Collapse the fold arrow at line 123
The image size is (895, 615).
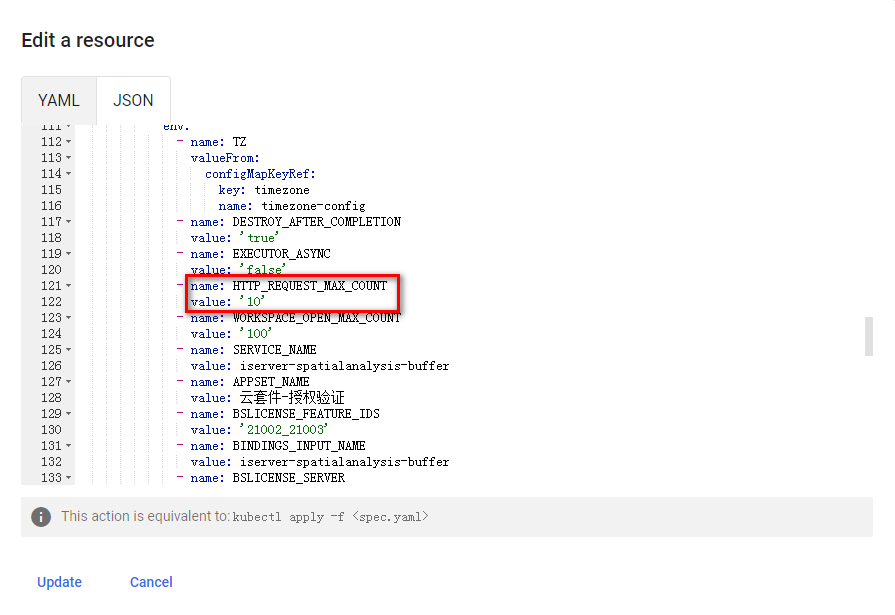coord(68,317)
